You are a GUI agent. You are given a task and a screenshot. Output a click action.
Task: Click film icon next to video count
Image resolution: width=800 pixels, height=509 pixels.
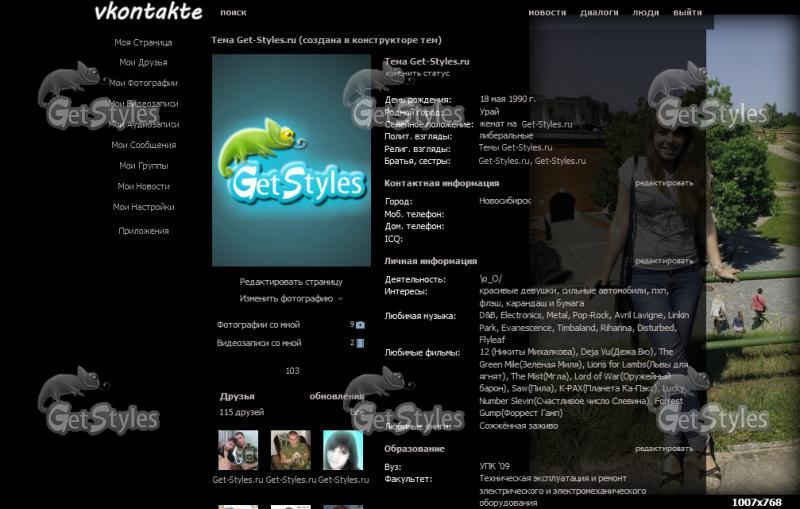tap(360, 343)
